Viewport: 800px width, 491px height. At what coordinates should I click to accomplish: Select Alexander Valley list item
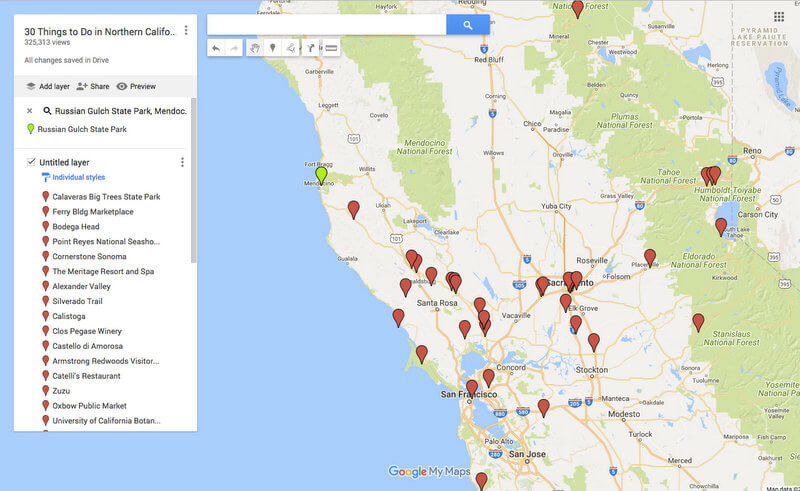[x=81, y=286]
